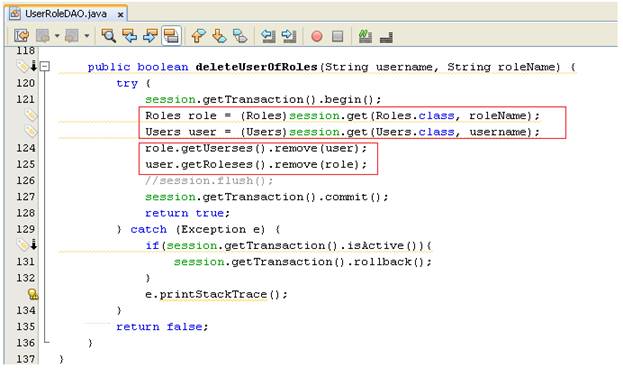Click line number 127 in gutter

[x=26, y=197]
